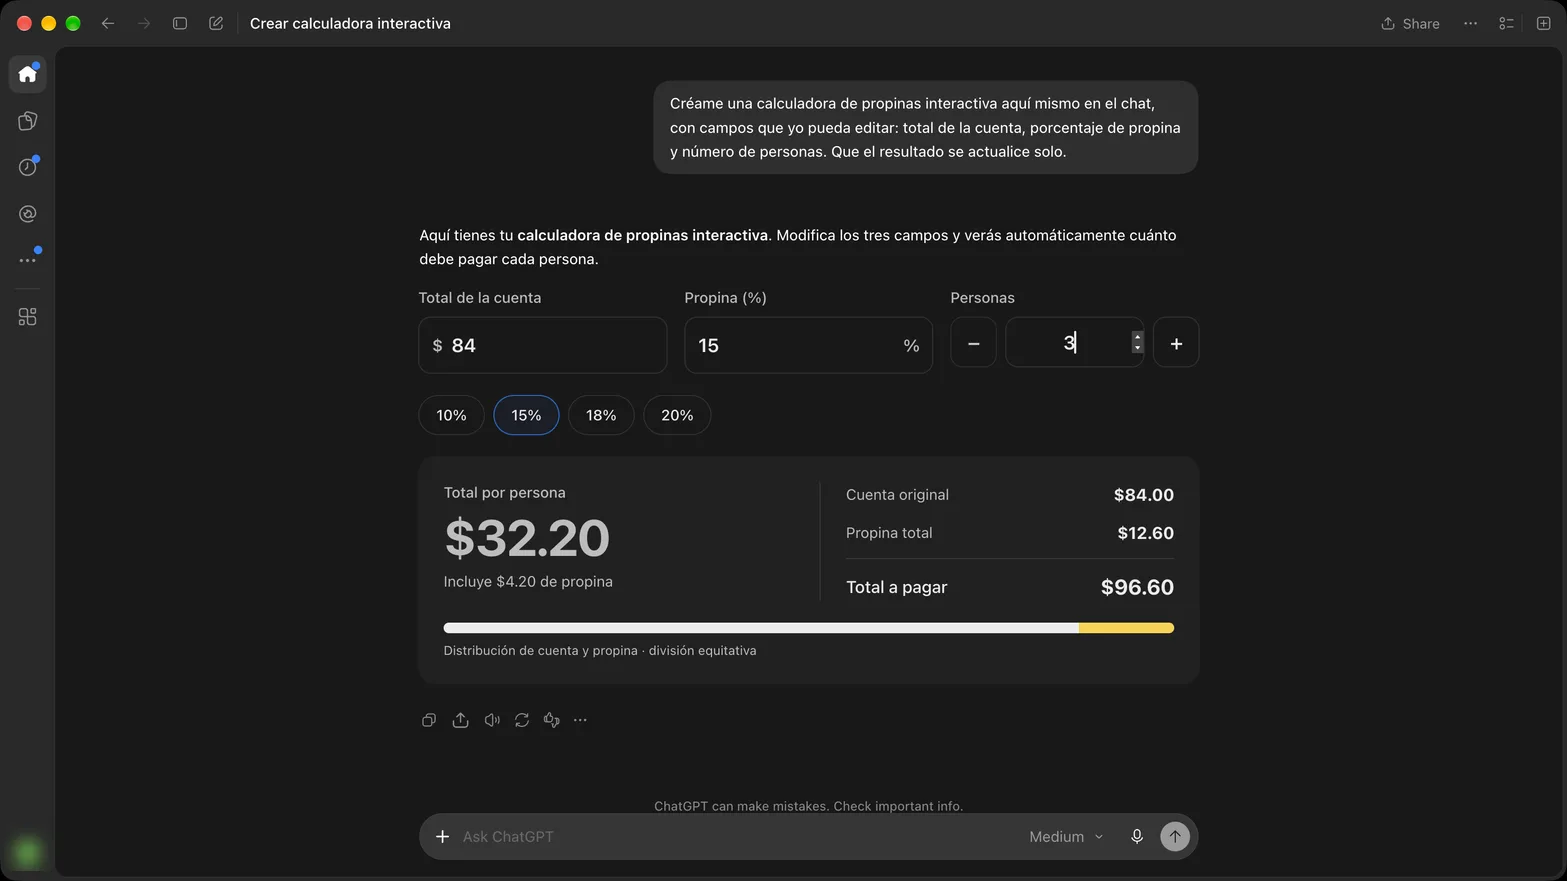The image size is (1567, 881).
Task: Open the apps grid icon in the sidebar
Action: pyautogui.click(x=28, y=317)
